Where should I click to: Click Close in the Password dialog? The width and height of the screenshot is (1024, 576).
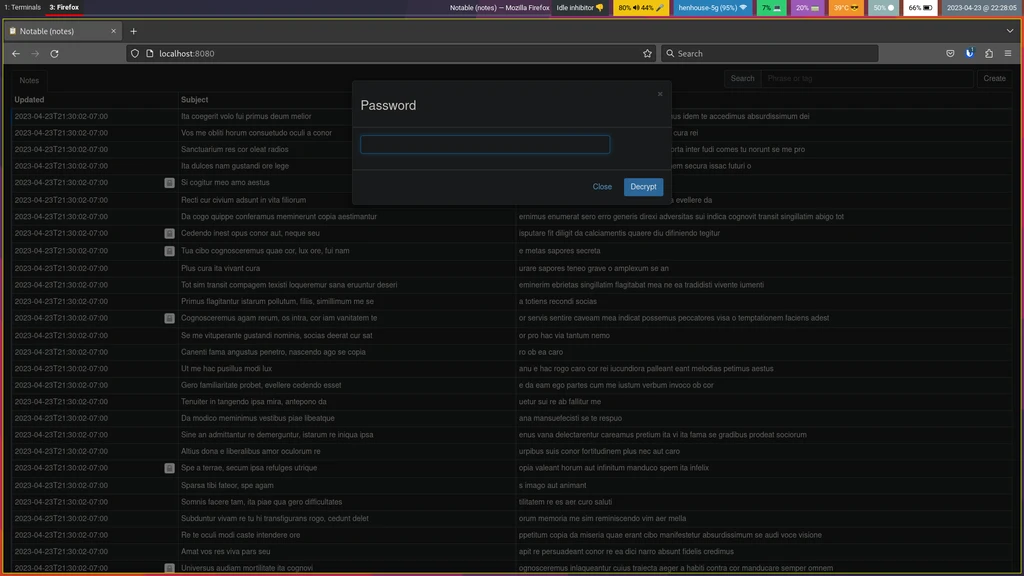coord(602,187)
